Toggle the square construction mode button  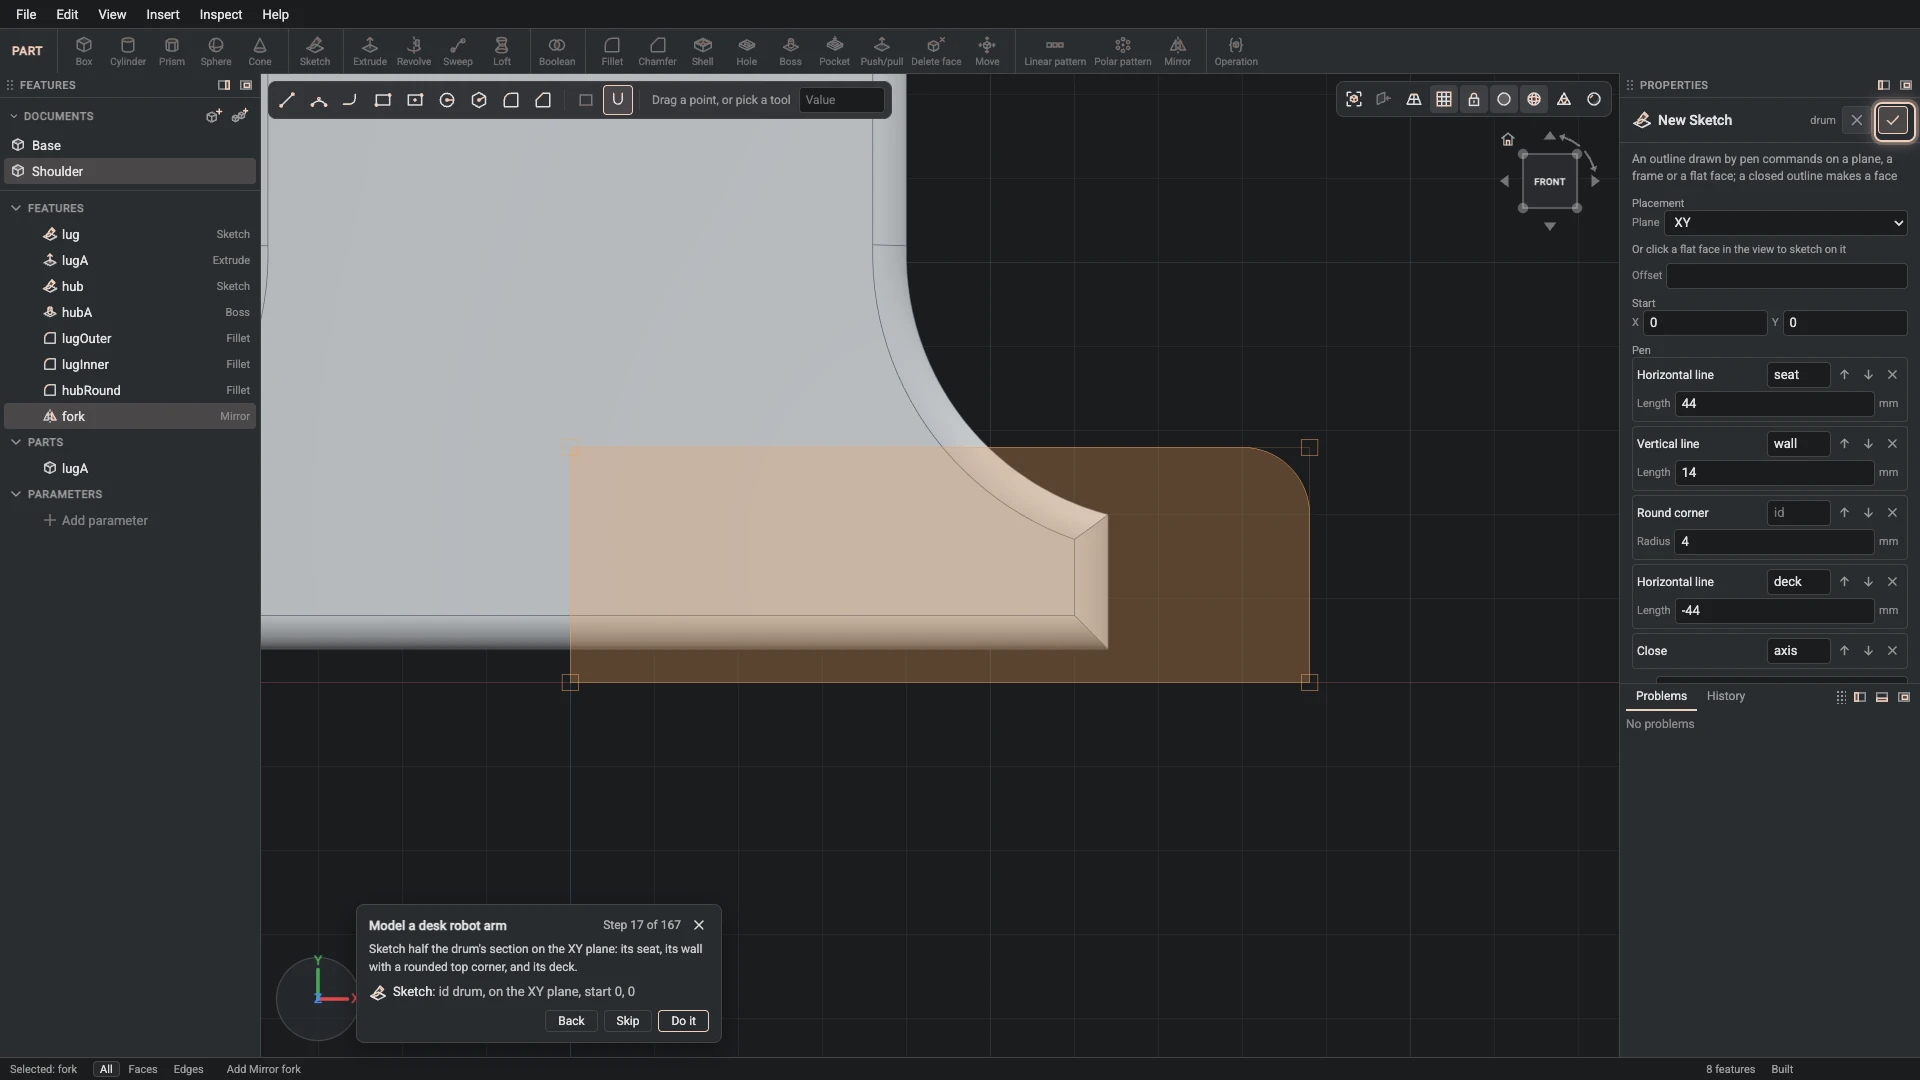point(586,99)
